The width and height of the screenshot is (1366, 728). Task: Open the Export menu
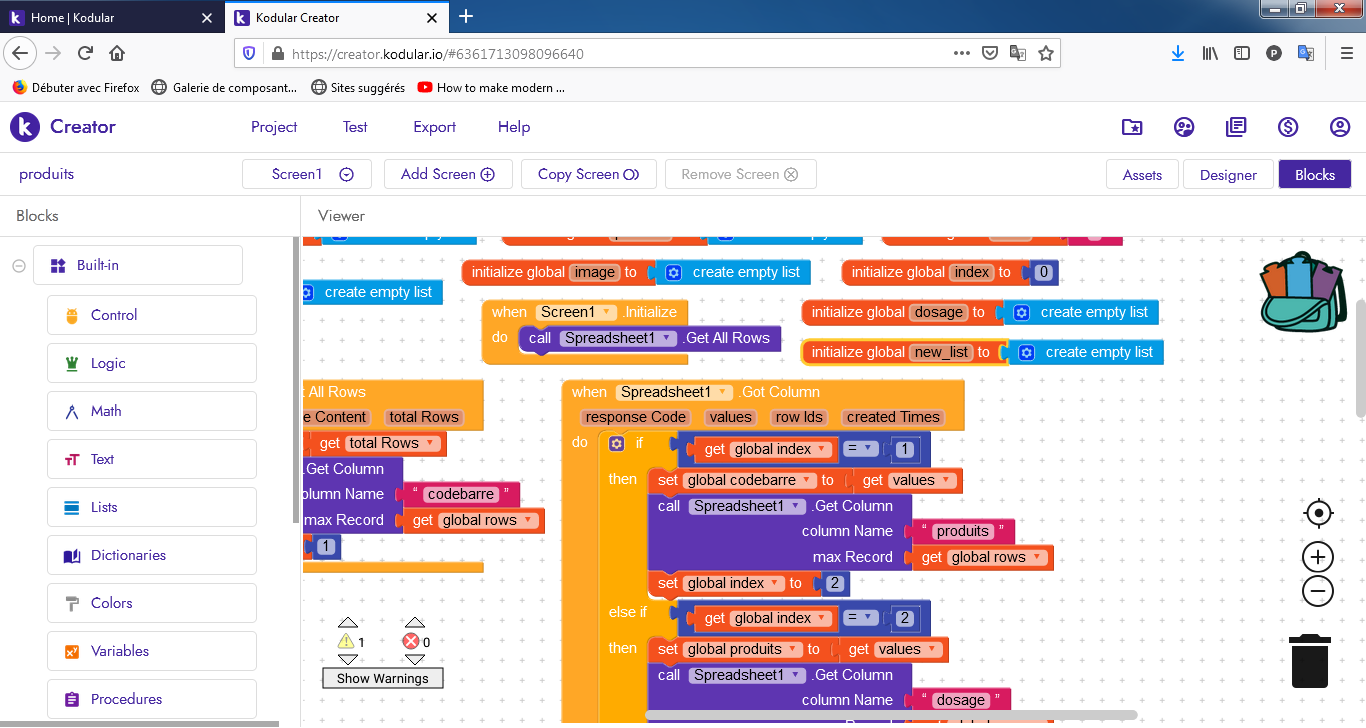coord(434,127)
